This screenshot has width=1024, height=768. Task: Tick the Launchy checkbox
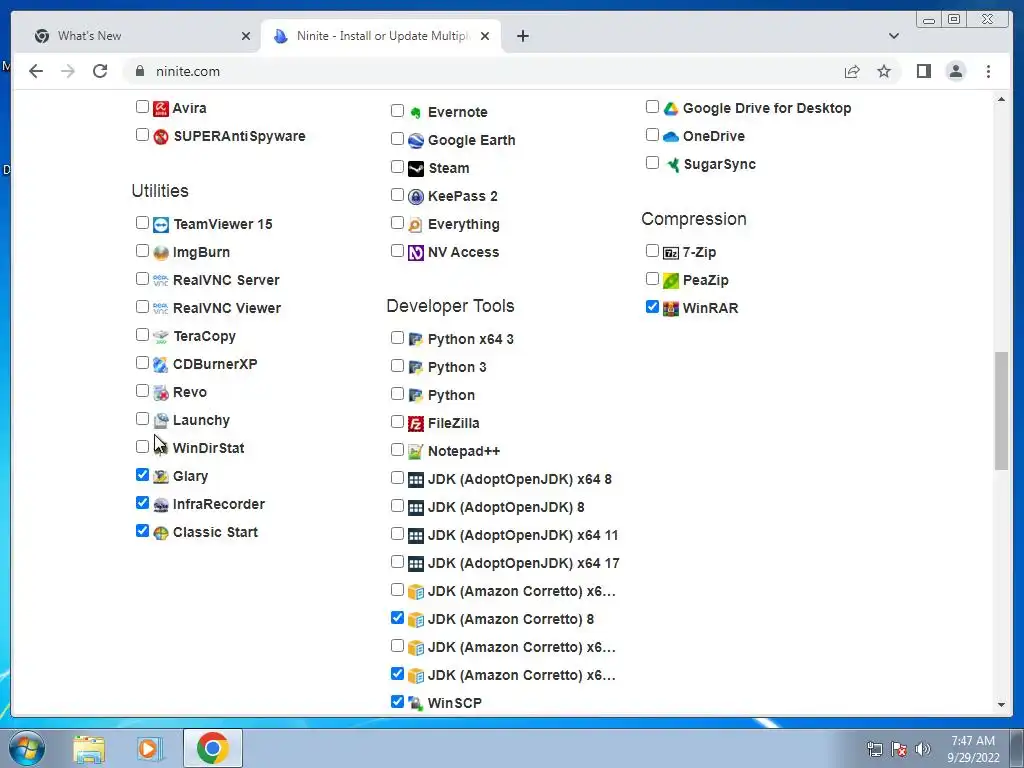pyautogui.click(x=142, y=418)
